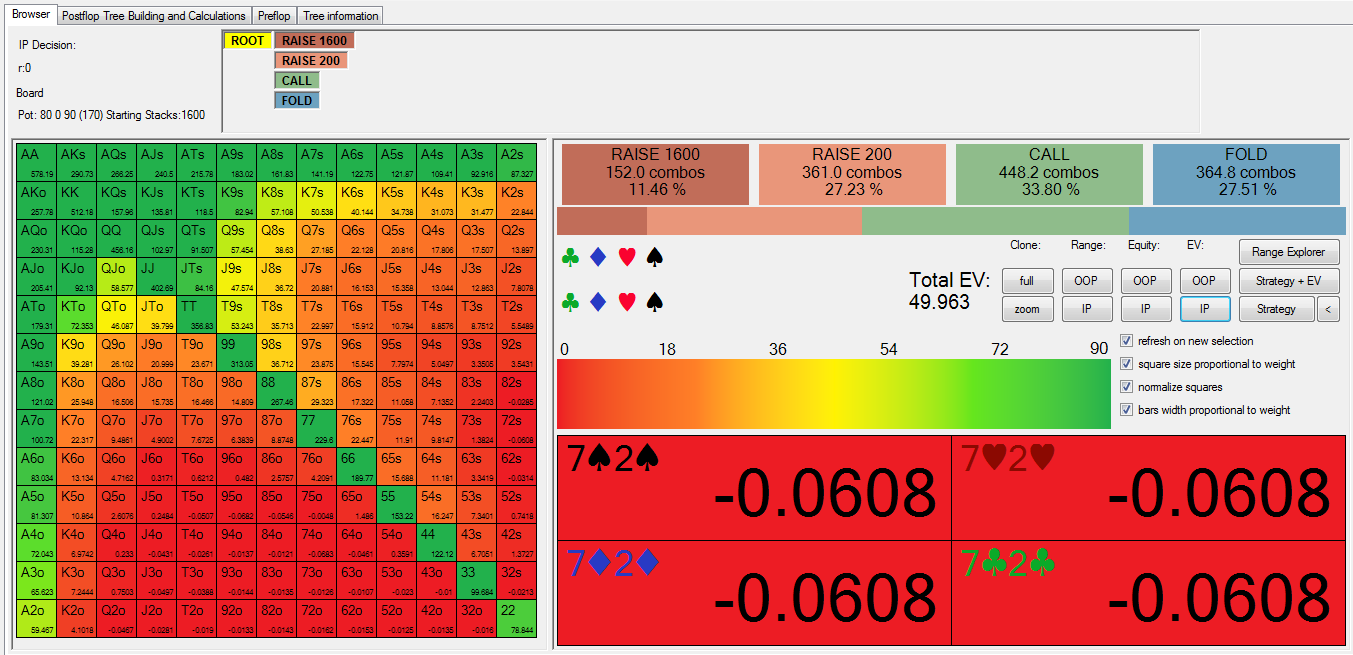Disable the normalize squares checkbox
This screenshot has height=655, width=1353.
point(1128,387)
